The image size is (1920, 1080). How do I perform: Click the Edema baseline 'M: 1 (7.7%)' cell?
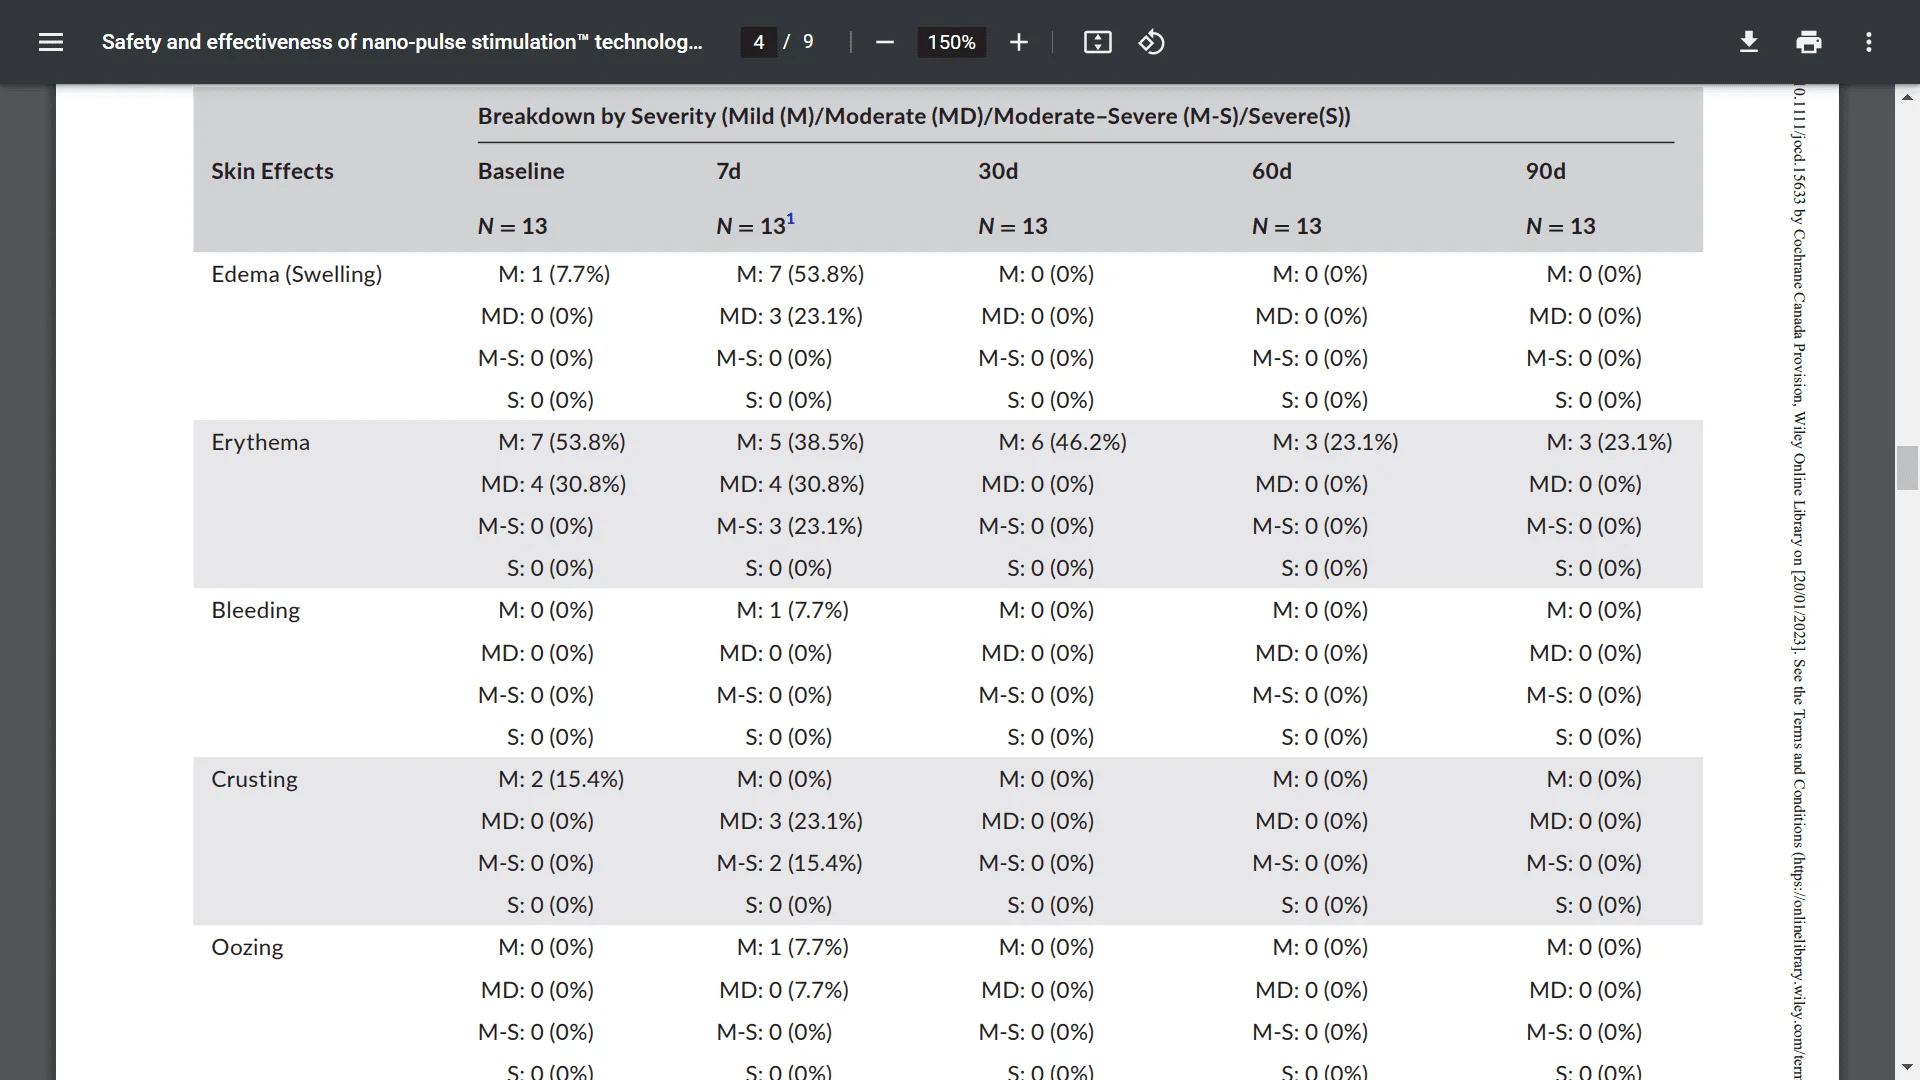pyautogui.click(x=554, y=274)
